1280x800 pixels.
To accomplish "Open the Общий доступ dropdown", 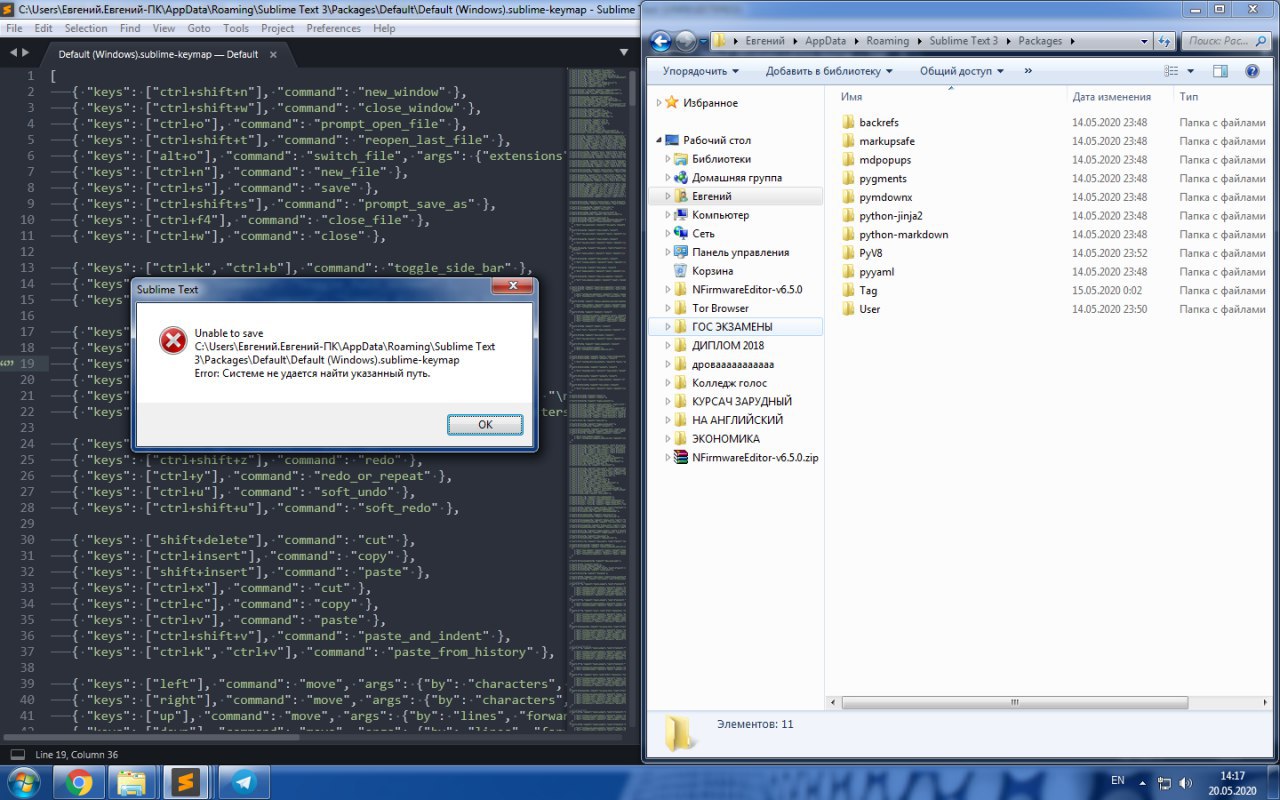I will pos(962,71).
